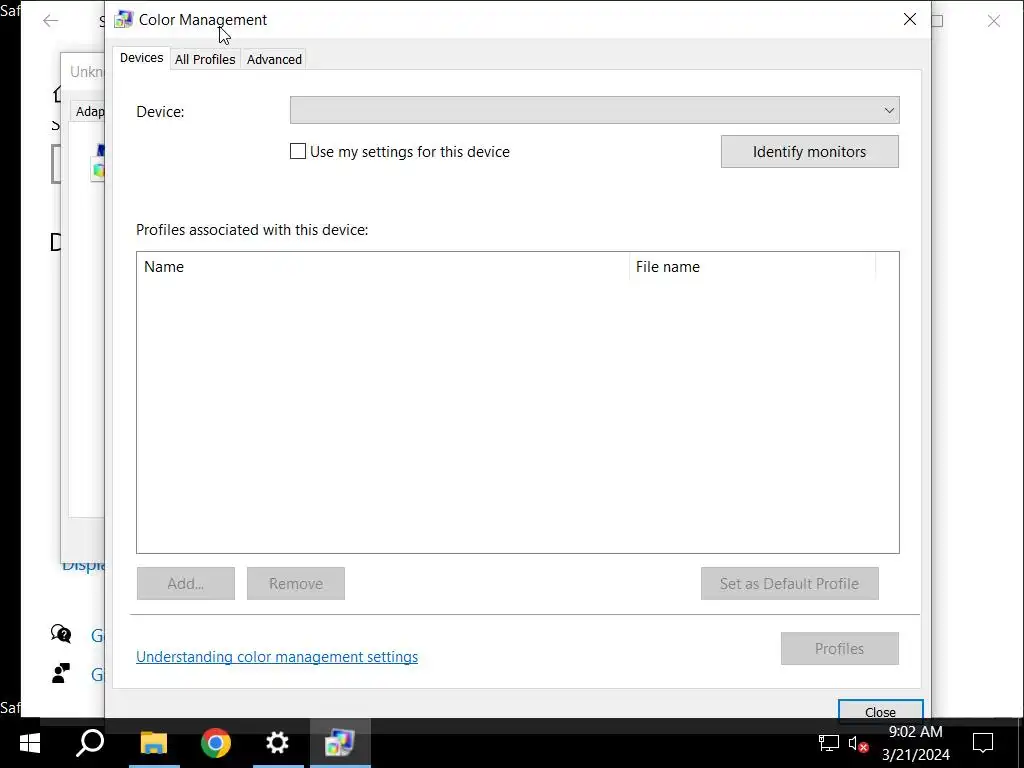This screenshot has width=1024, height=768.
Task: Click the Give feedback icon in Settings
Action: click(x=61, y=673)
